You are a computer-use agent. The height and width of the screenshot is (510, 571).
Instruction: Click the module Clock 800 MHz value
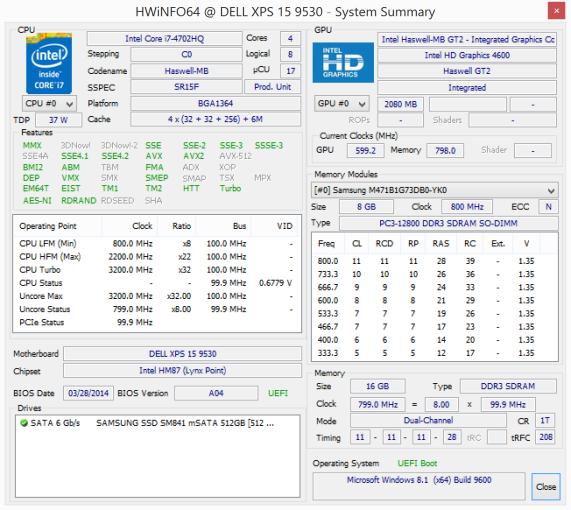point(467,207)
